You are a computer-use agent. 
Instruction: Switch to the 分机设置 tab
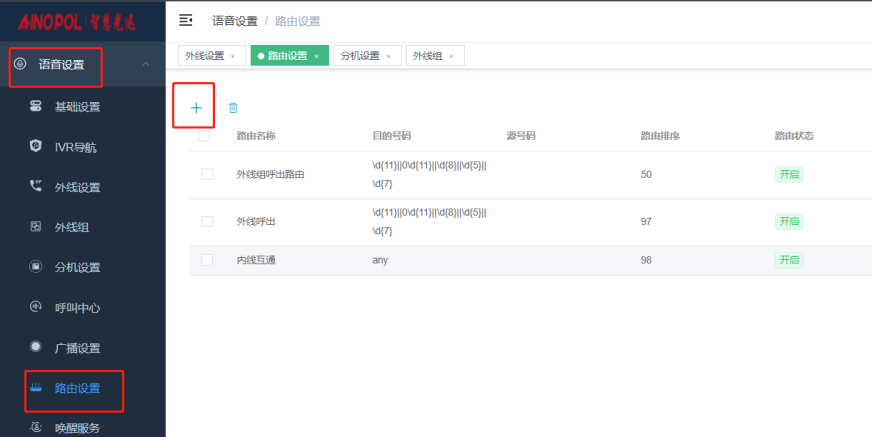point(360,56)
